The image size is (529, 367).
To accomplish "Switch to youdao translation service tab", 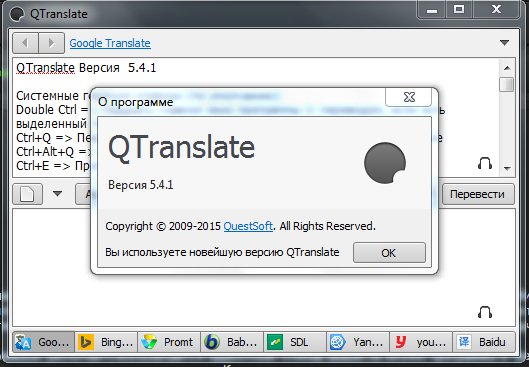I will point(421,342).
